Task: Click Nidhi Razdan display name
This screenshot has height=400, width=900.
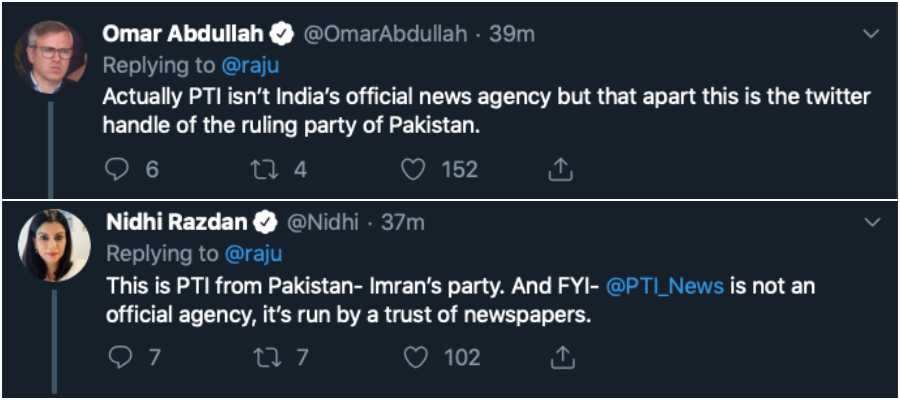Action: click(177, 222)
